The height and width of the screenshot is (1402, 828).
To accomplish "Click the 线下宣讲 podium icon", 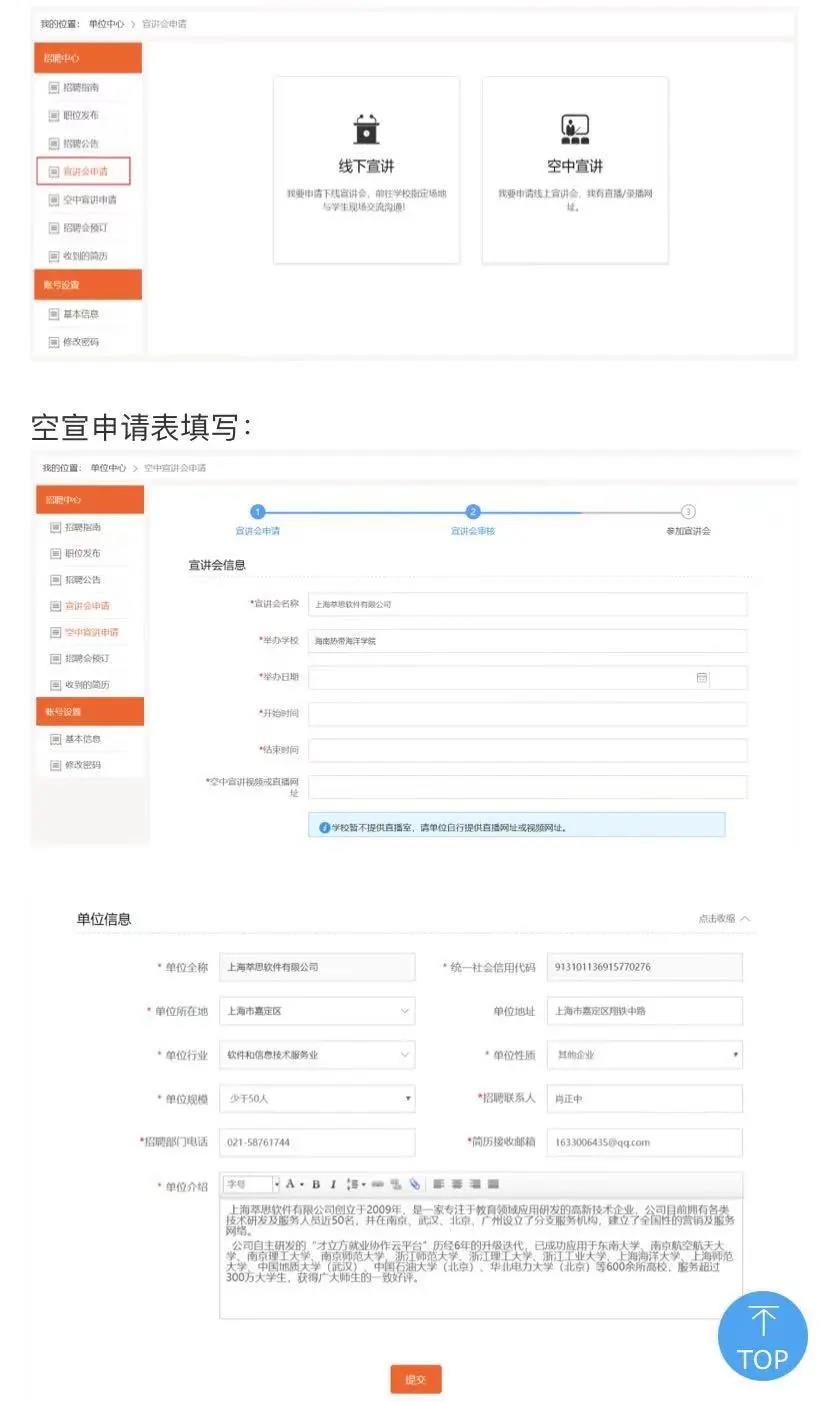I will pyautogui.click(x=366, y=129).
